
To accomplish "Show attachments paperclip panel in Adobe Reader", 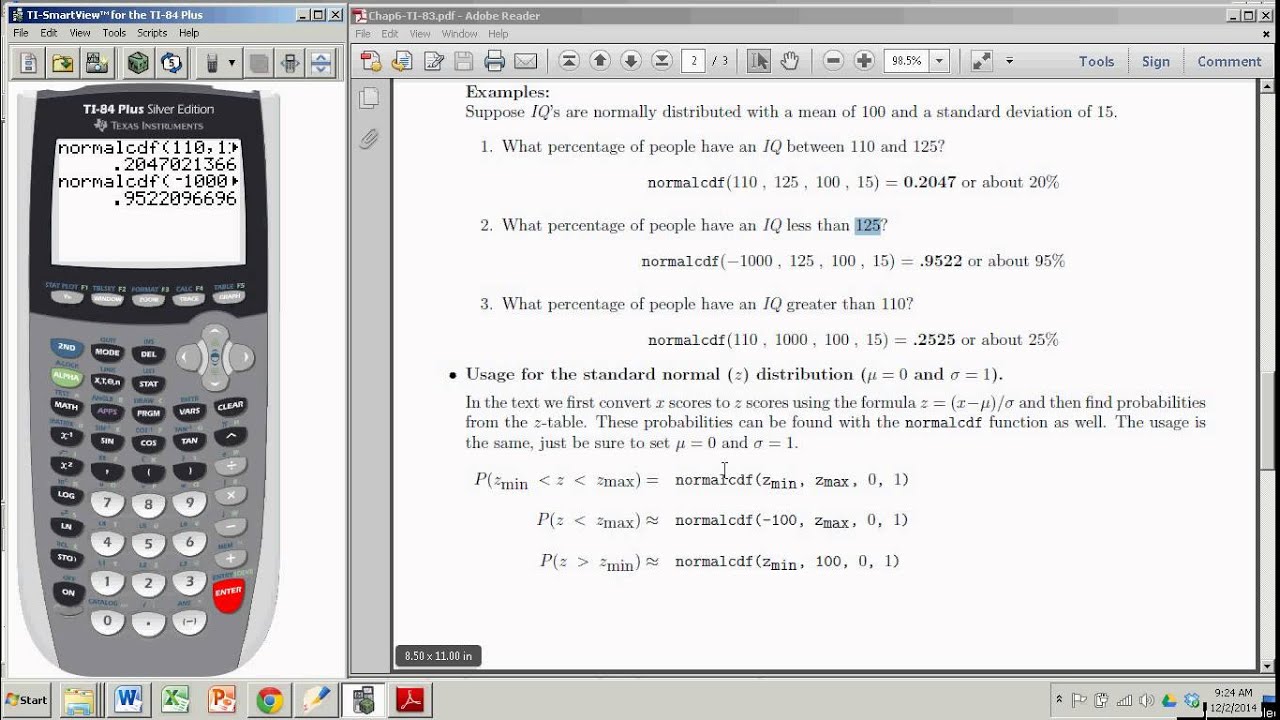I will coord(369,138).
